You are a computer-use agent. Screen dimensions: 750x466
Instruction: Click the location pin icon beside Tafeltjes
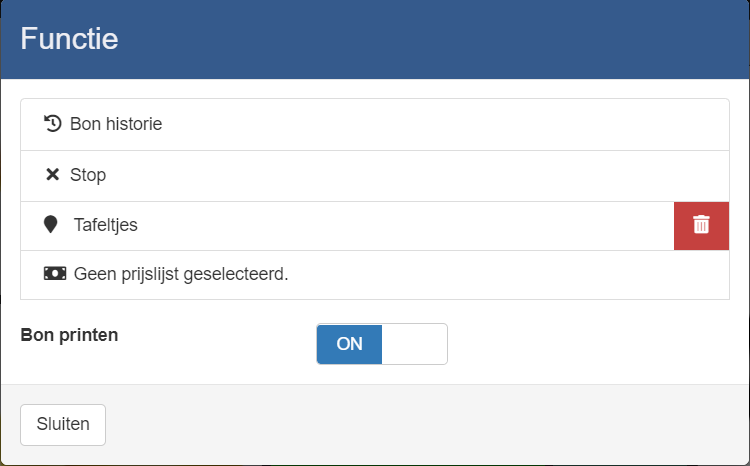click(51, 225)
